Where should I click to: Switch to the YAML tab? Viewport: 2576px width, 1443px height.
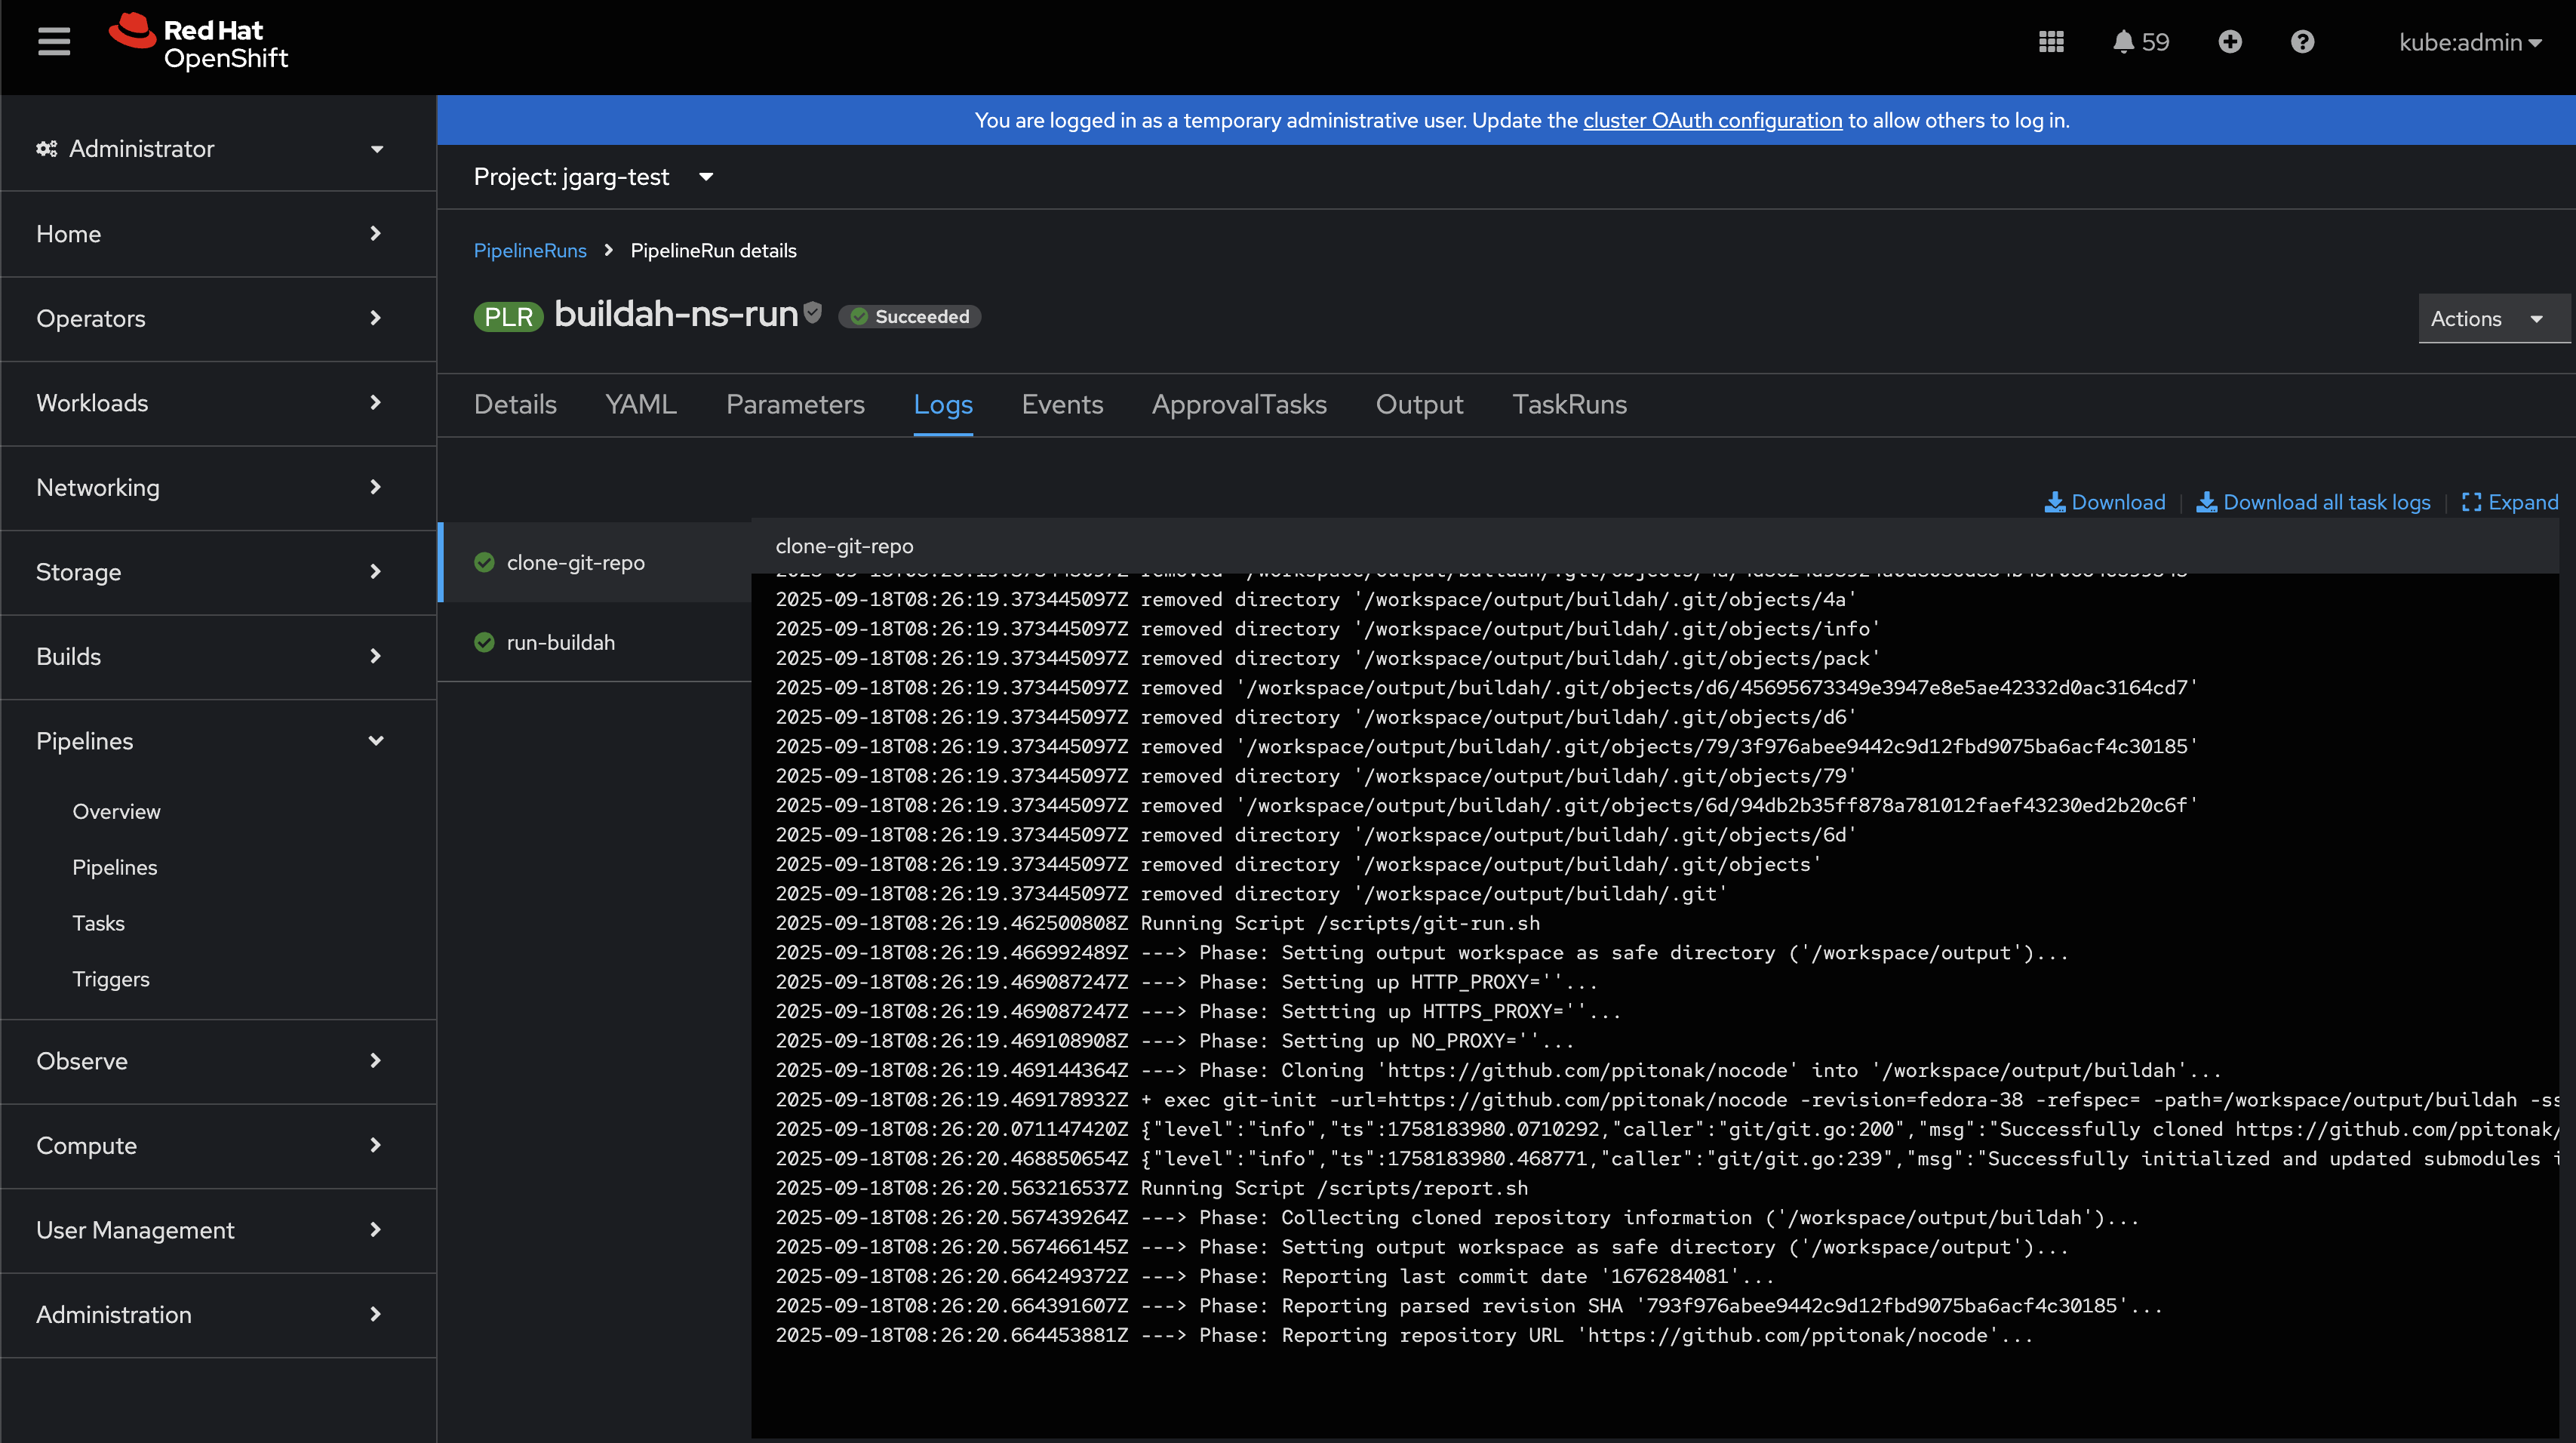(640, 405)
